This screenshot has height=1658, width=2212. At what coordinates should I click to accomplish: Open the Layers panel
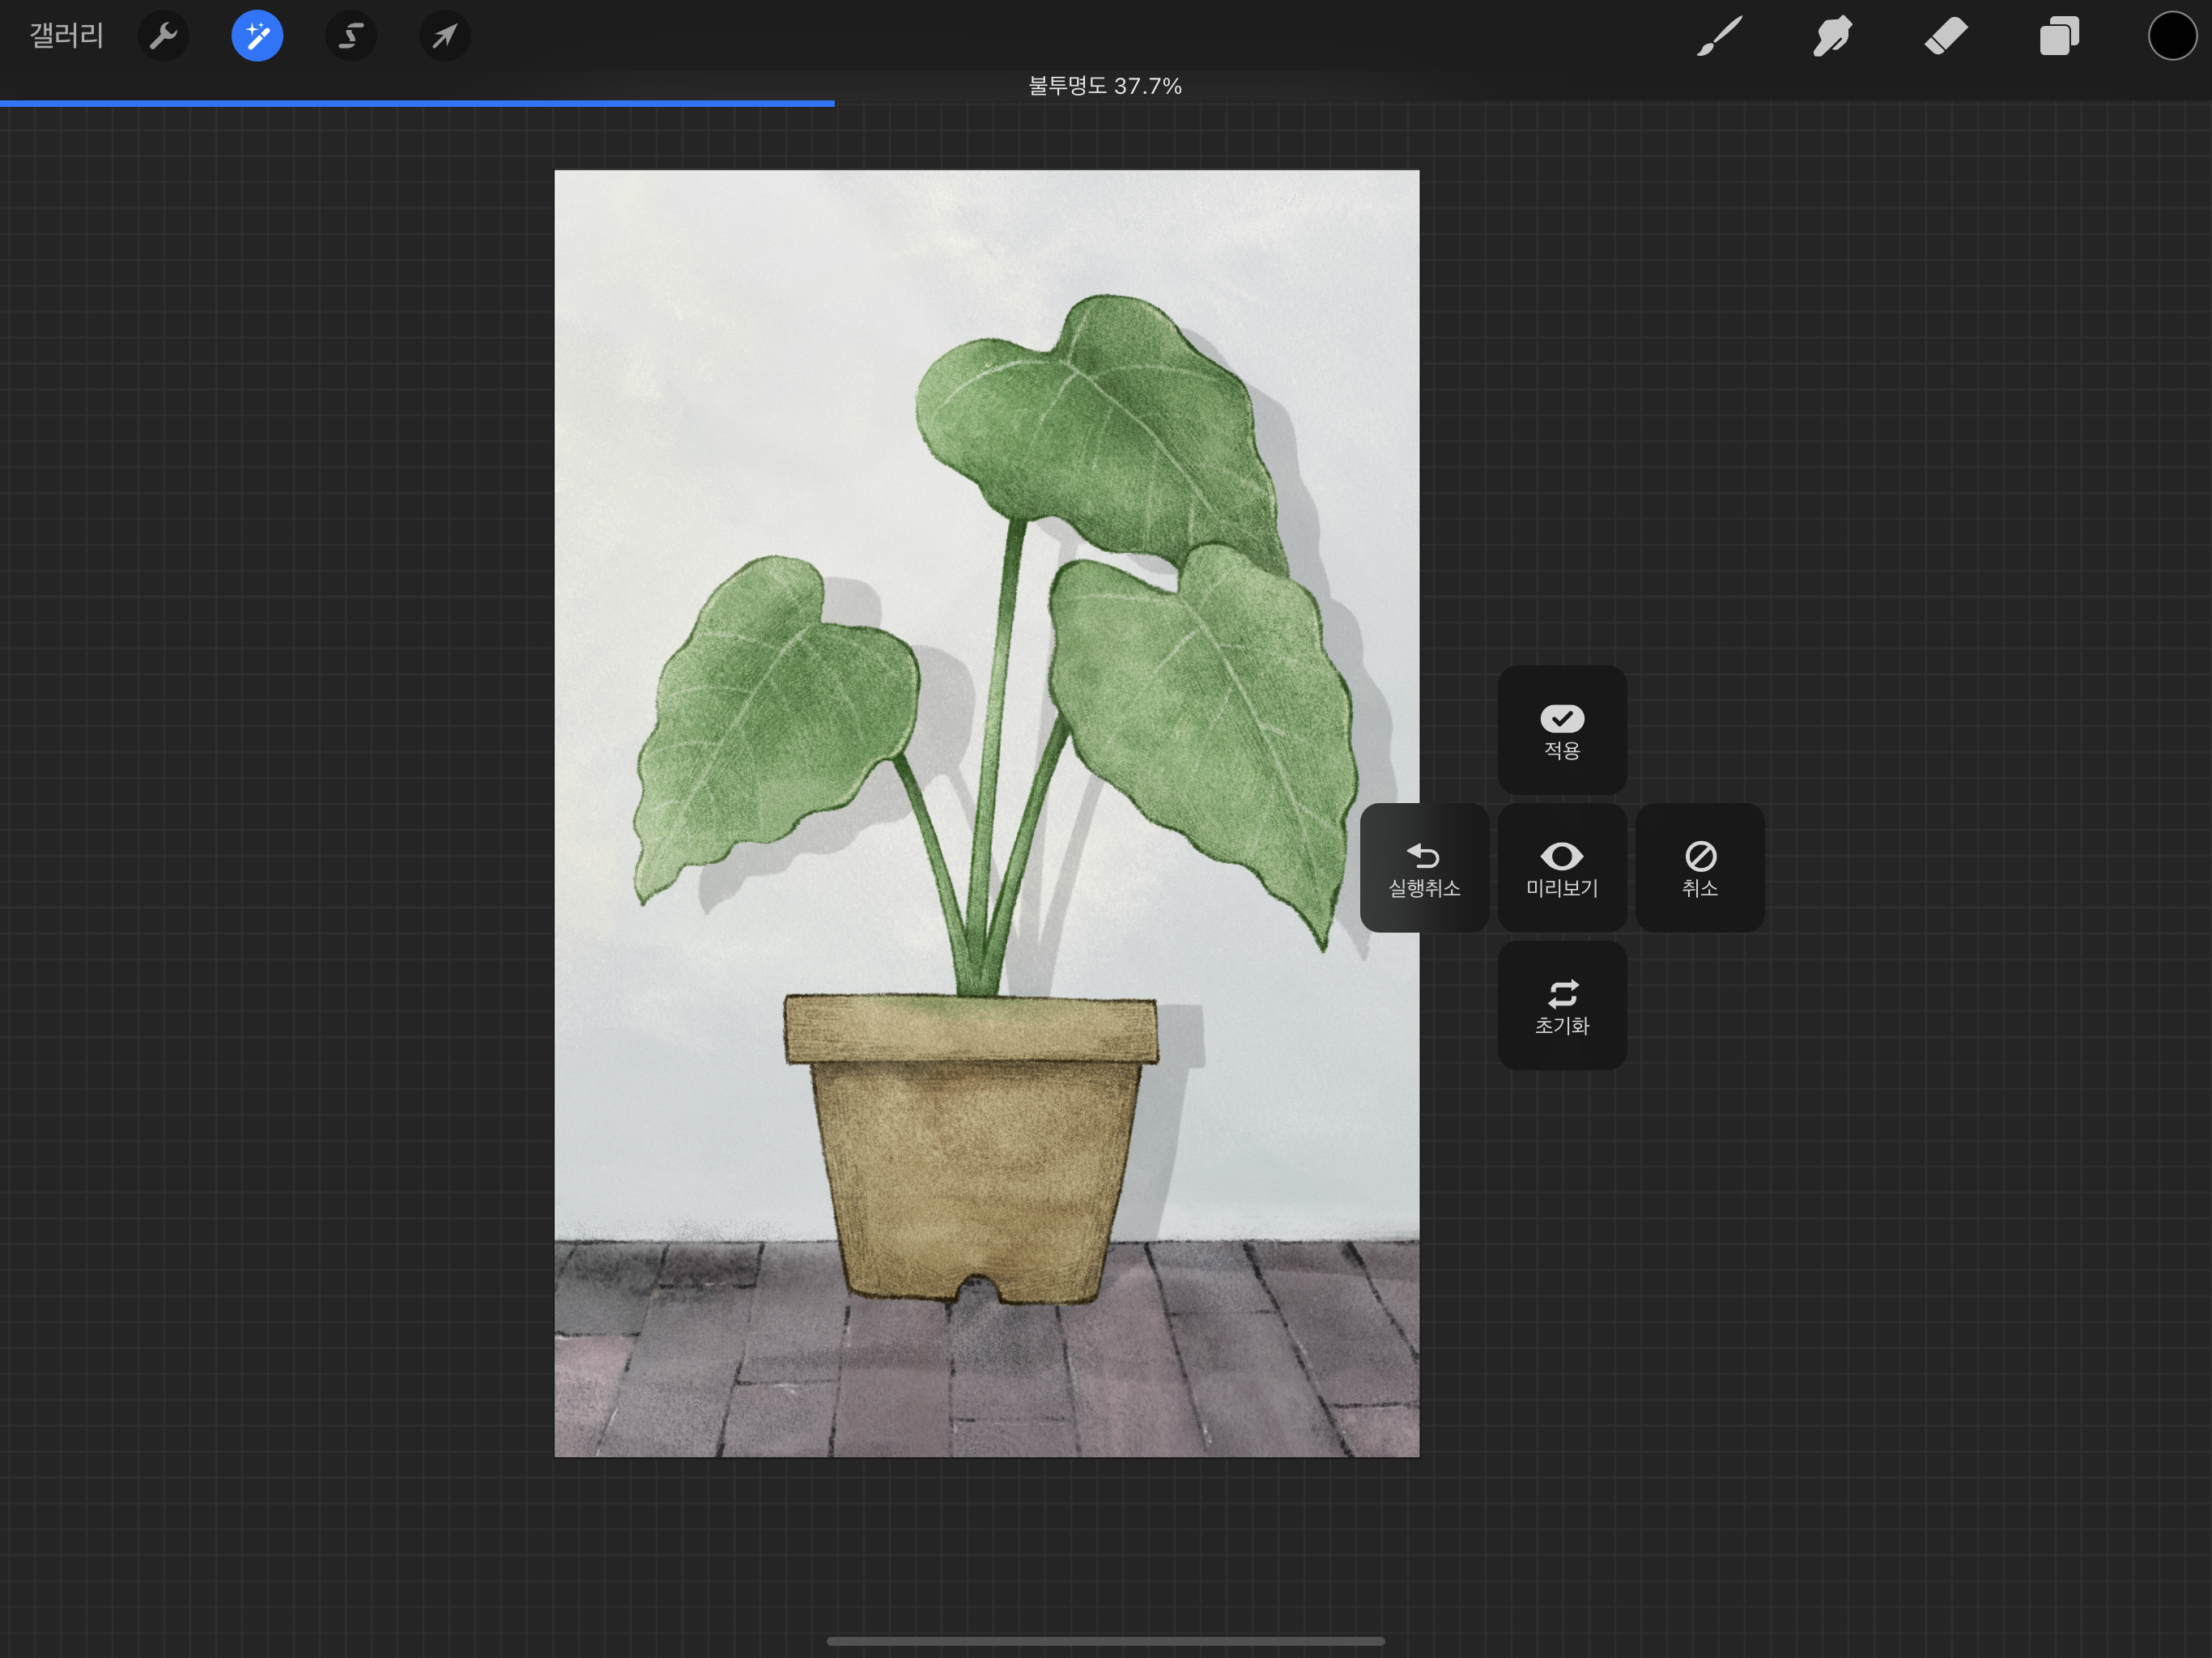click(x=2059, y=37)
